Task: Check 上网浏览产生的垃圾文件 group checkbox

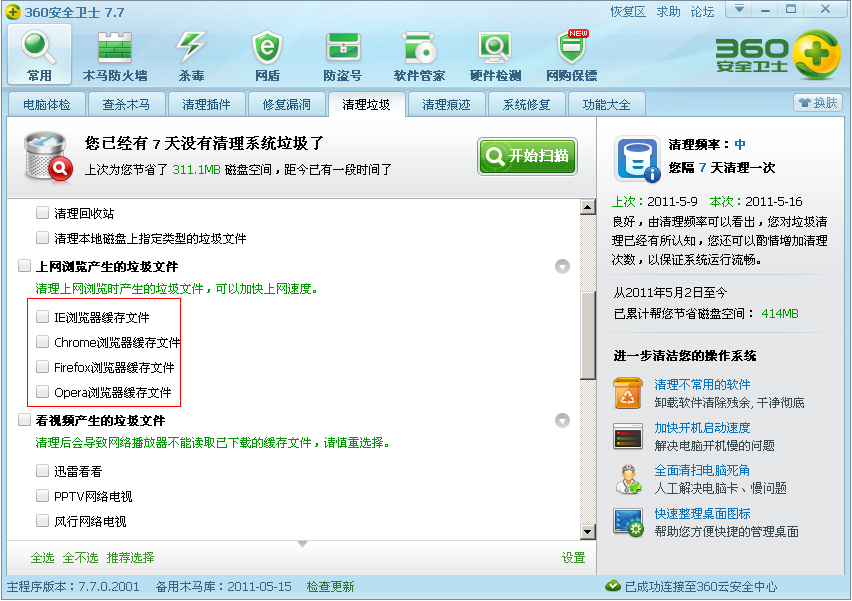Action: tap(24, 266)
